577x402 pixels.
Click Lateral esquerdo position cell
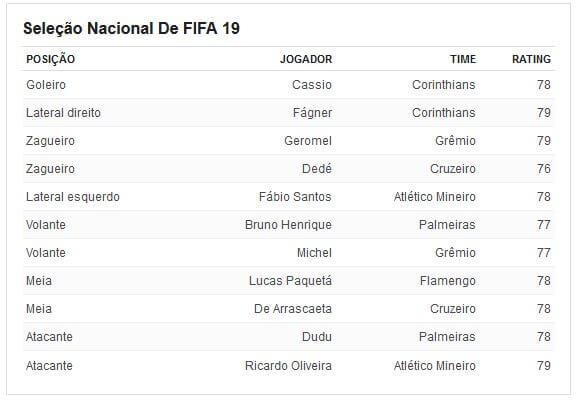pyautogui.click(x=73, y=197)
